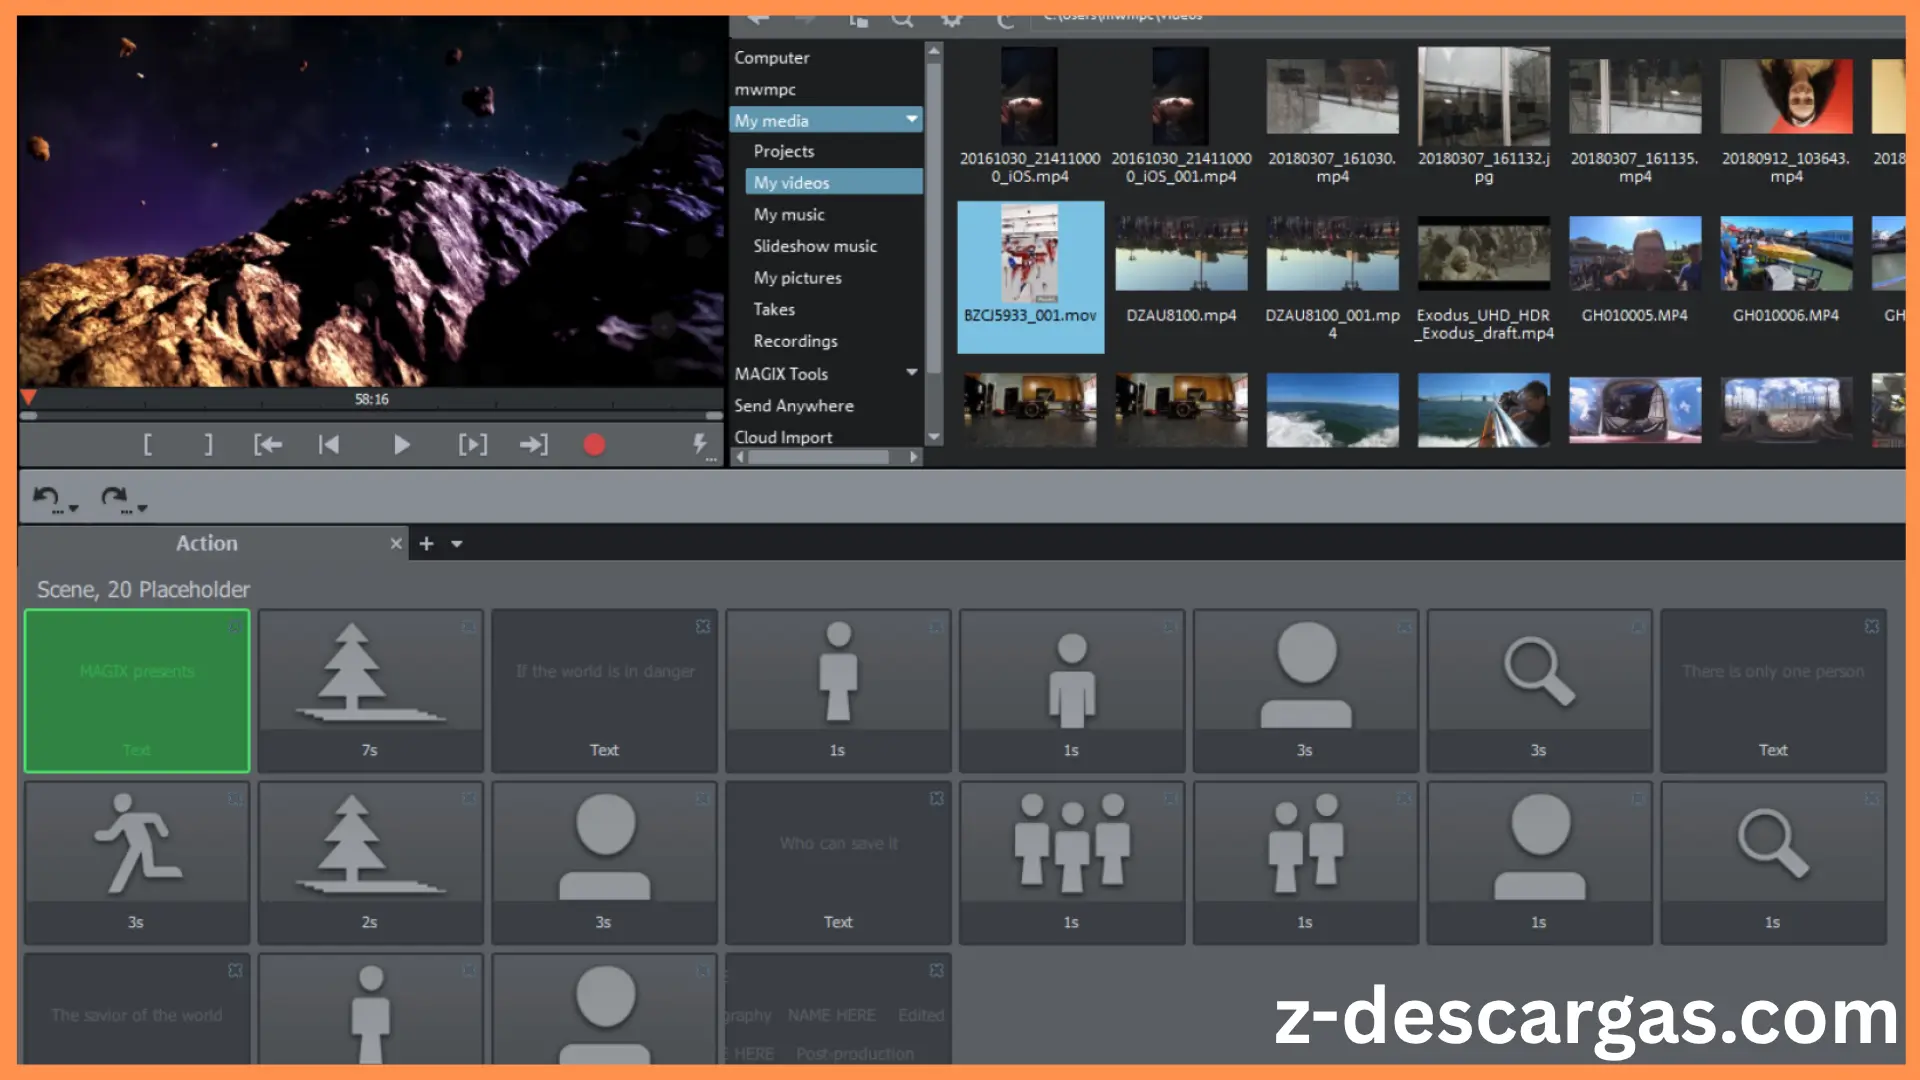Image resolution: width=1920 pixels, height=1080 pixels.
Task: Select the MAGIX presents text placeholder
Action: 137,690
